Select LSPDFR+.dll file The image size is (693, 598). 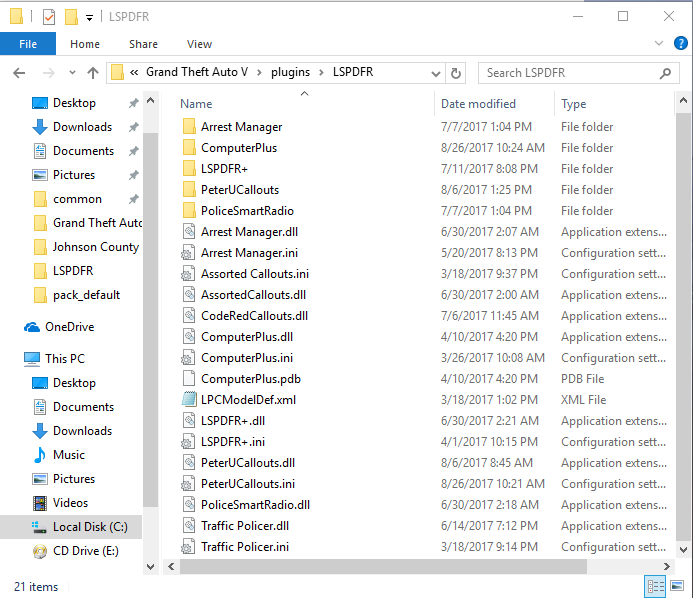point(233,421)
